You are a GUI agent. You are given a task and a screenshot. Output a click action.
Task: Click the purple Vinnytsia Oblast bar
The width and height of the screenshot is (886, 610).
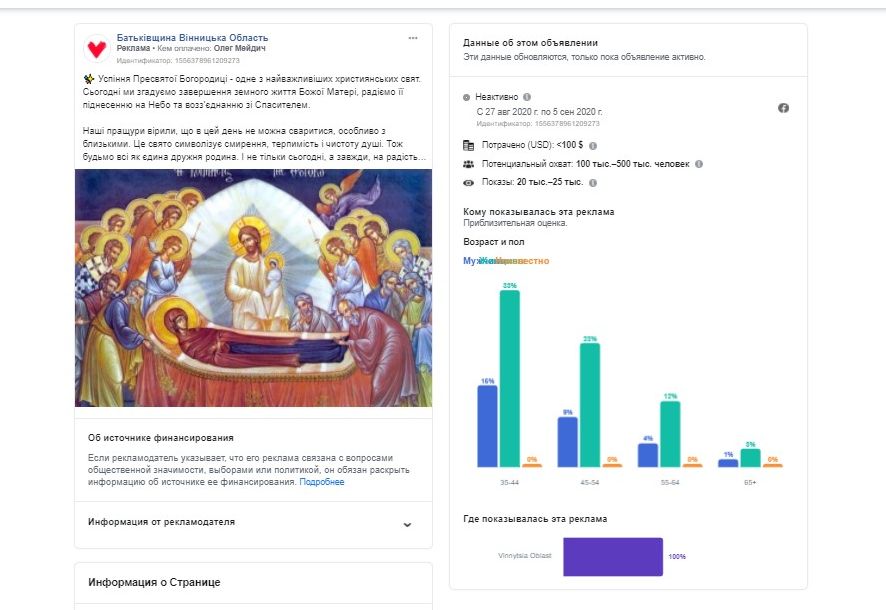(612, 557)
